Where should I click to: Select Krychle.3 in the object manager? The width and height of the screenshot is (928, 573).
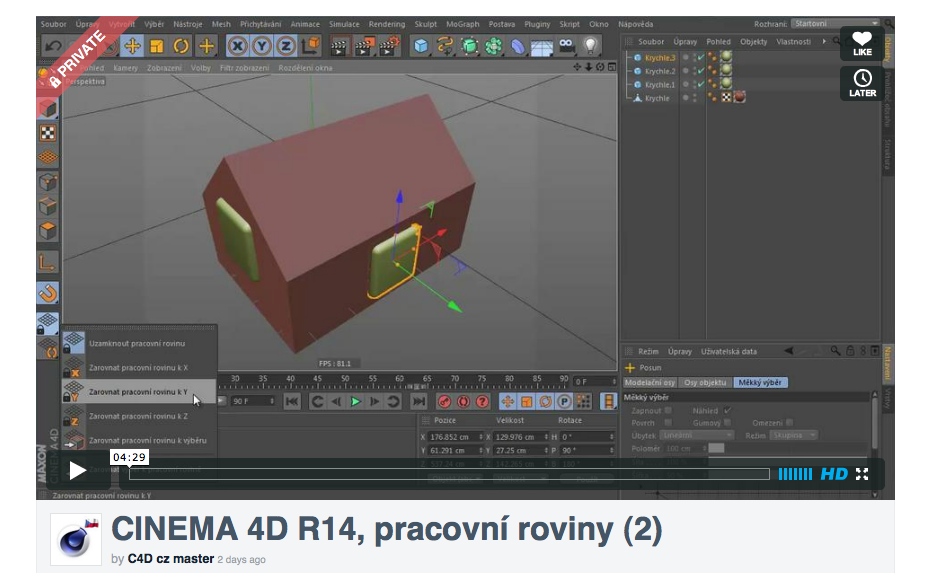click(660, 58)
